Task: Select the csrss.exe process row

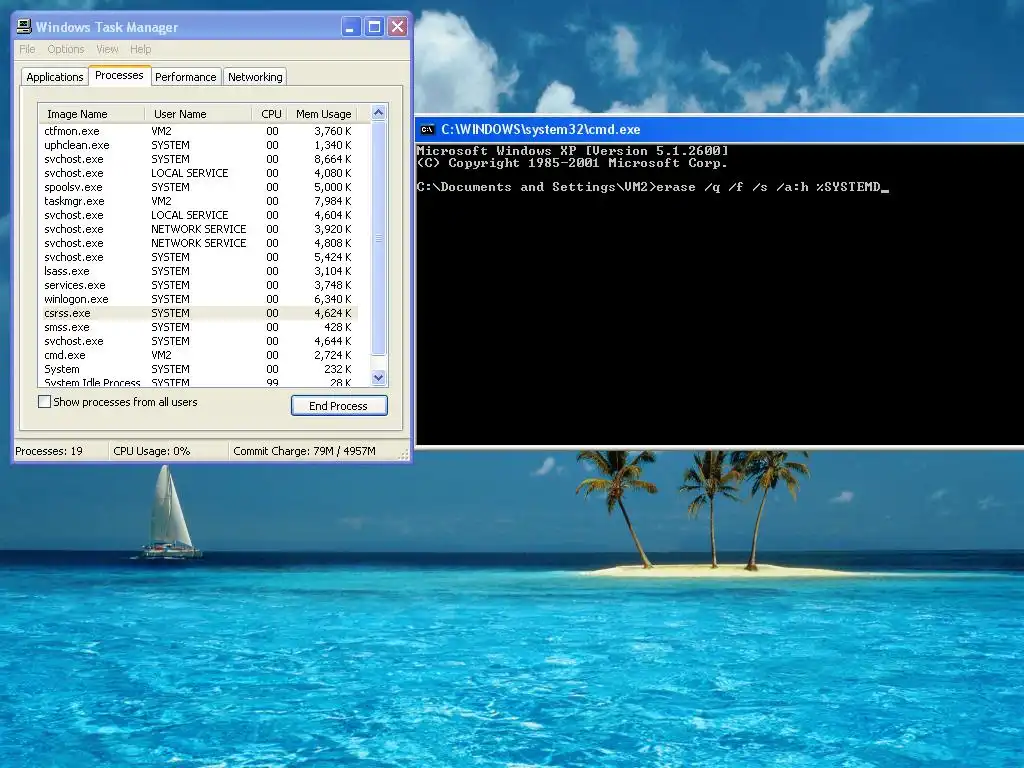Action: coord(198,313)
